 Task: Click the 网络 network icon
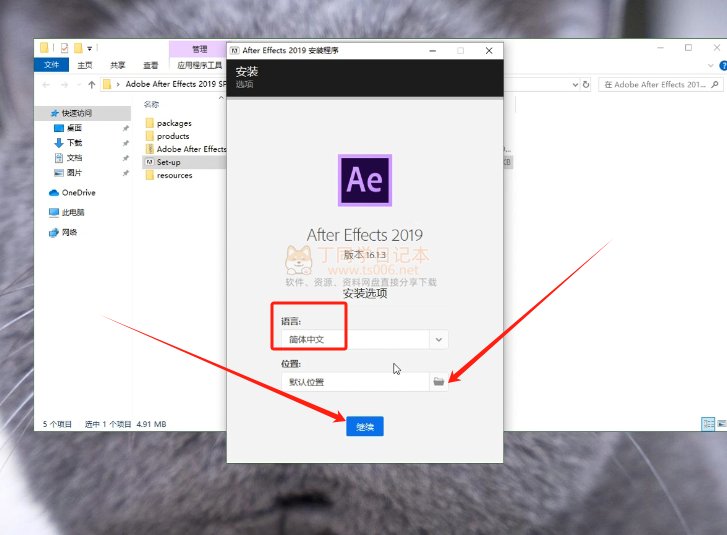coord(54,232)
